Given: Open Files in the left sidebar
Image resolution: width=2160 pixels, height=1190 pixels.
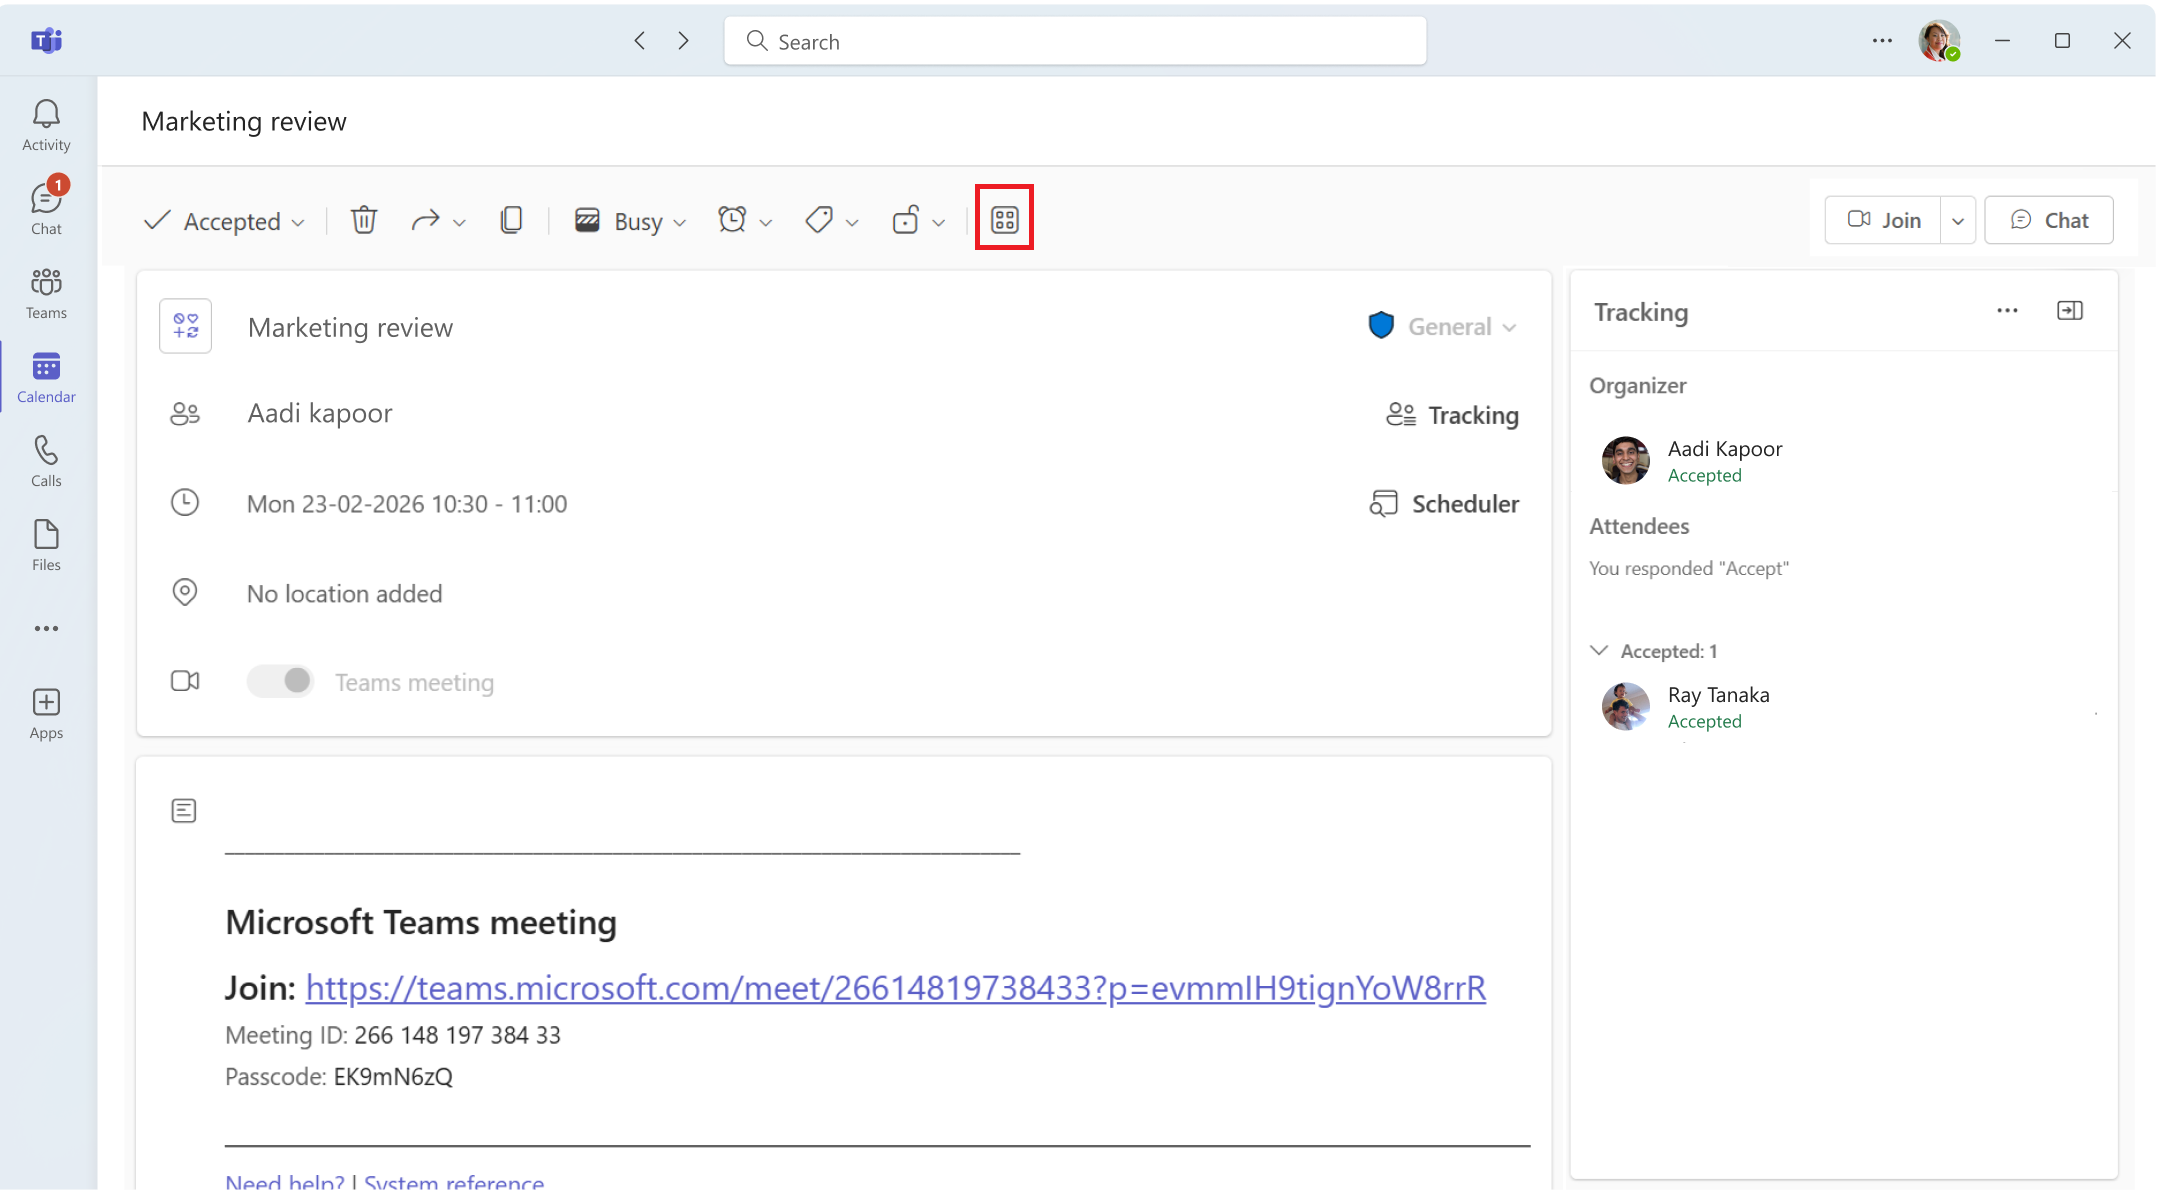Looking at the screenshot, I should [x=46, y=545].
